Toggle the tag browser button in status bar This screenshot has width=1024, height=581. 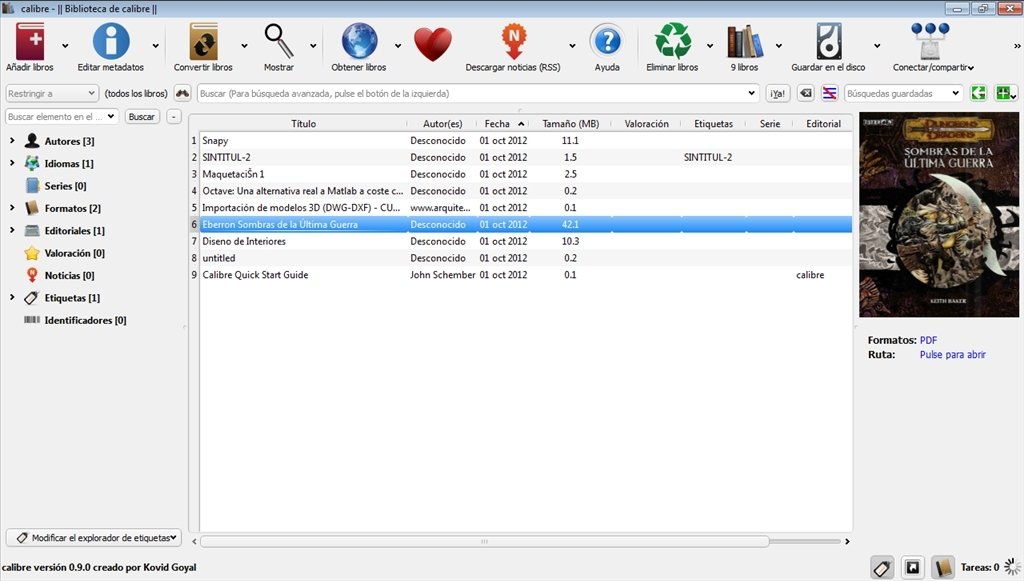881,567
